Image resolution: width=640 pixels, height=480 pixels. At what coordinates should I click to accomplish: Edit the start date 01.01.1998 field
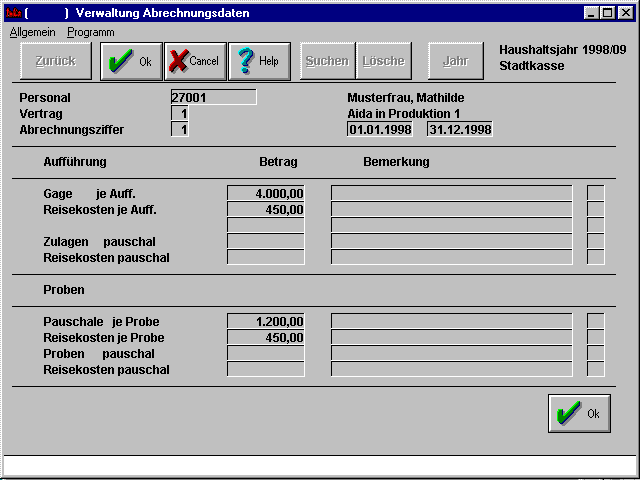pos(379,130)
